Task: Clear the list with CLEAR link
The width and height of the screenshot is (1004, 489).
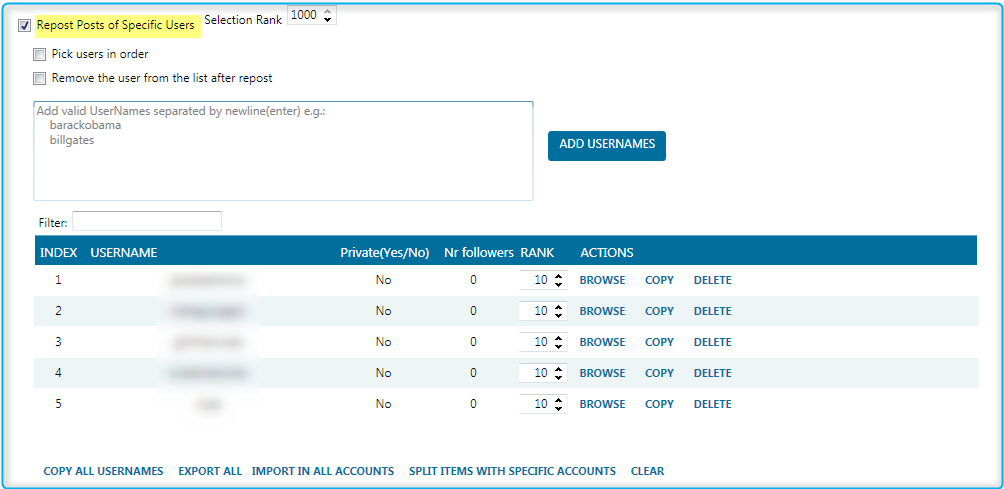Action: coord(647,471)
